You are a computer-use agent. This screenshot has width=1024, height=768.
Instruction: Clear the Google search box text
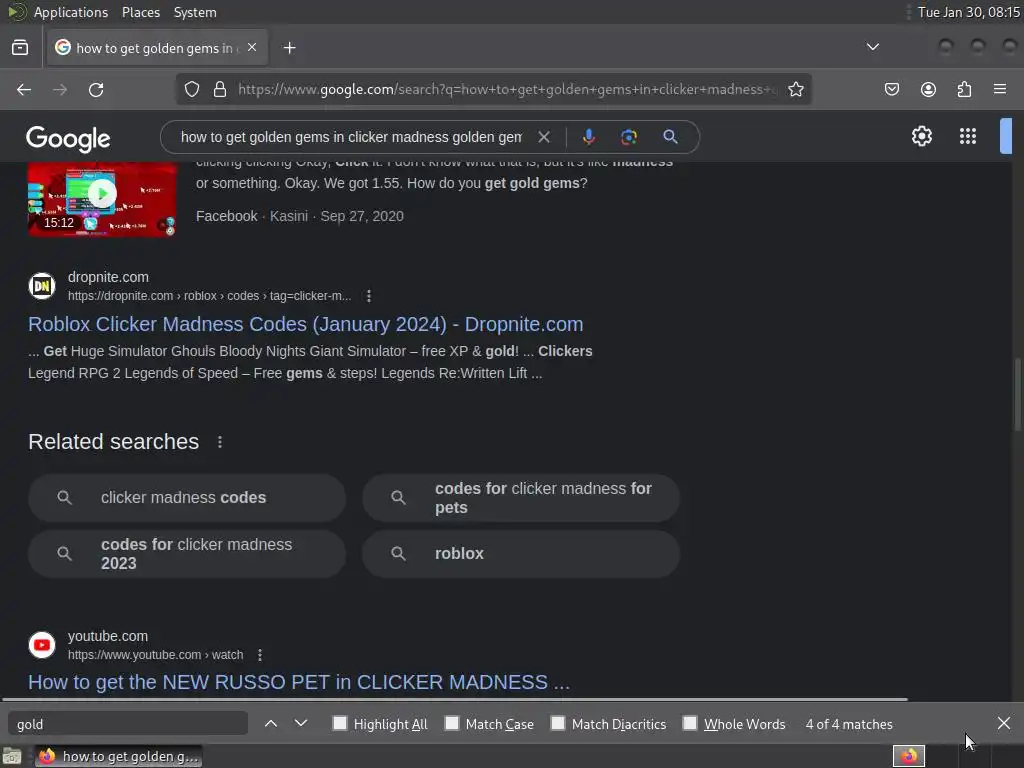(x=543, y=137)
